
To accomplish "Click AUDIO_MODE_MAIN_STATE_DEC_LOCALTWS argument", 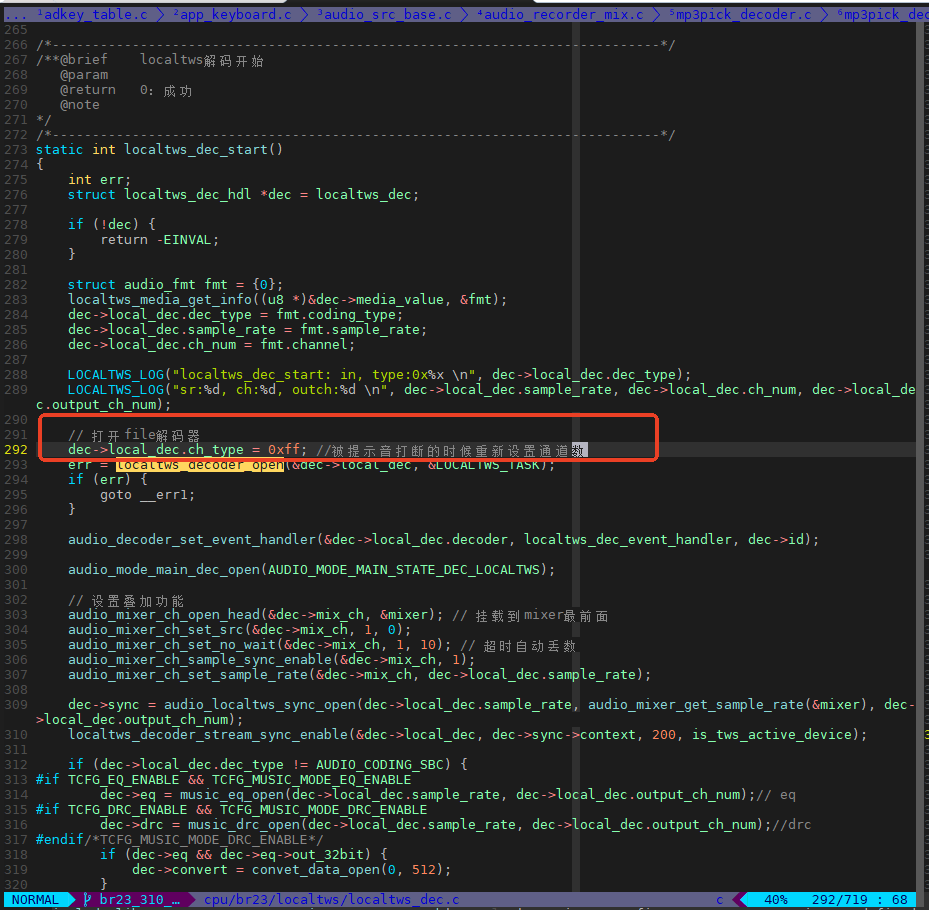I will pyautogui.click(x=404, y=569).
